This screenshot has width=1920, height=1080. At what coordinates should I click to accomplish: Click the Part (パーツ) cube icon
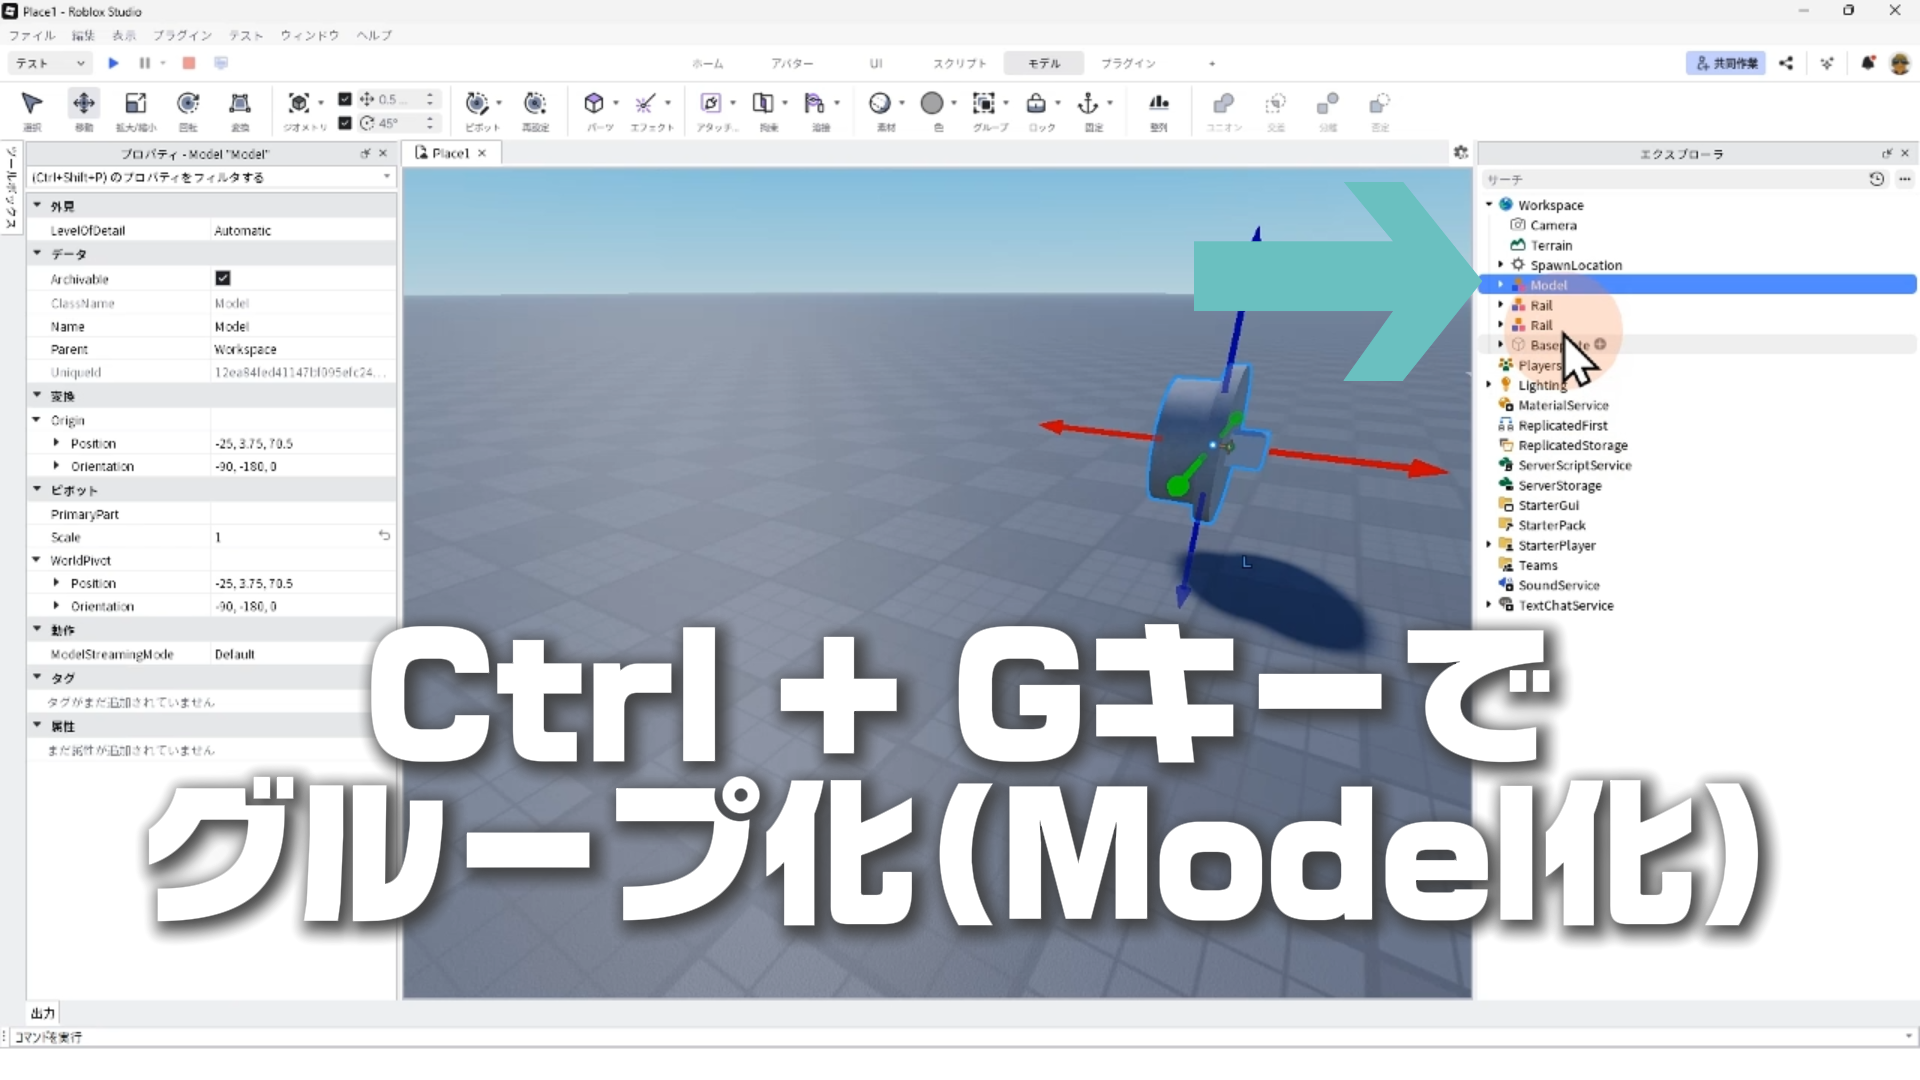(x=594, y=103)
